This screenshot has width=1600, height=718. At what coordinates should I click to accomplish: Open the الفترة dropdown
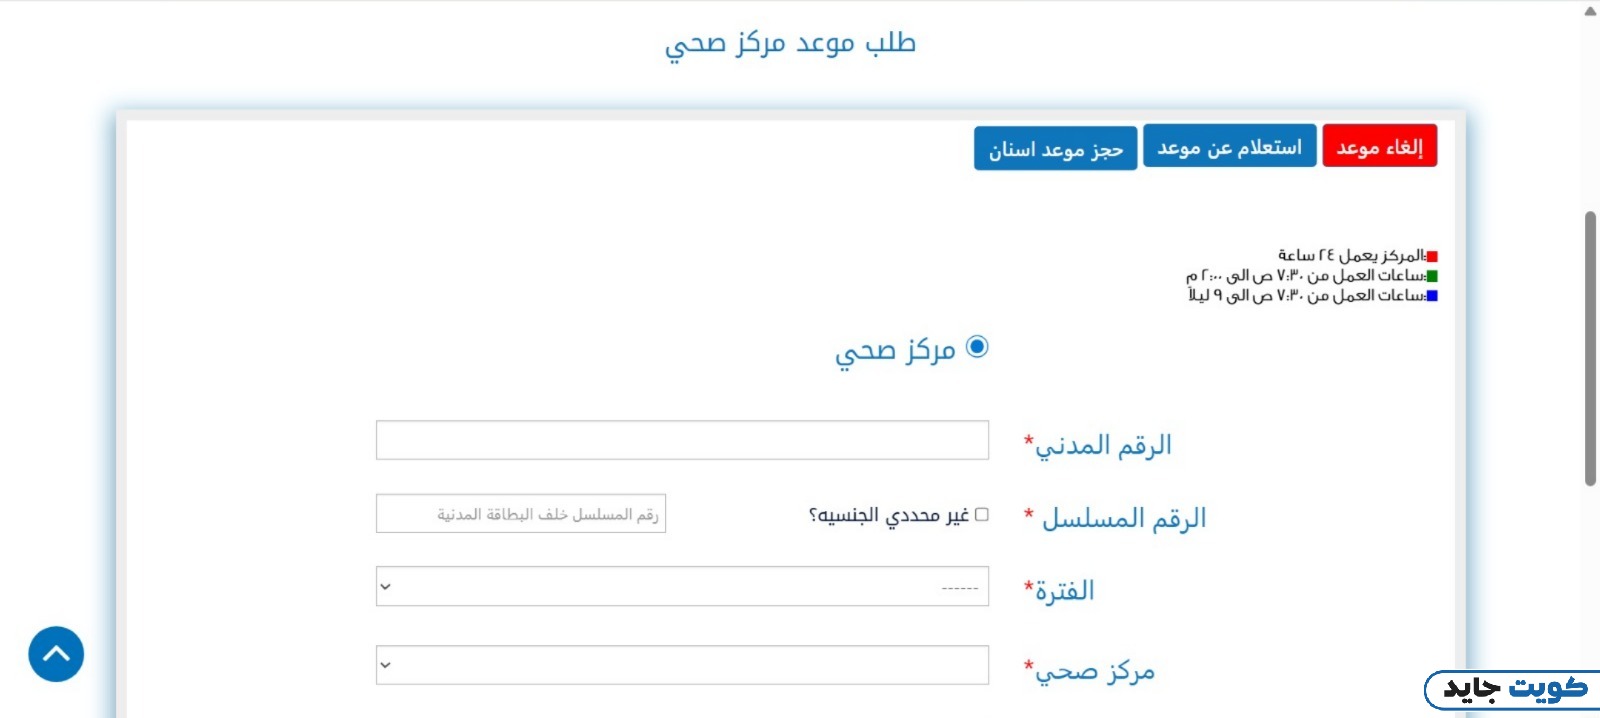pyautogui.click(x=682, y=587)
